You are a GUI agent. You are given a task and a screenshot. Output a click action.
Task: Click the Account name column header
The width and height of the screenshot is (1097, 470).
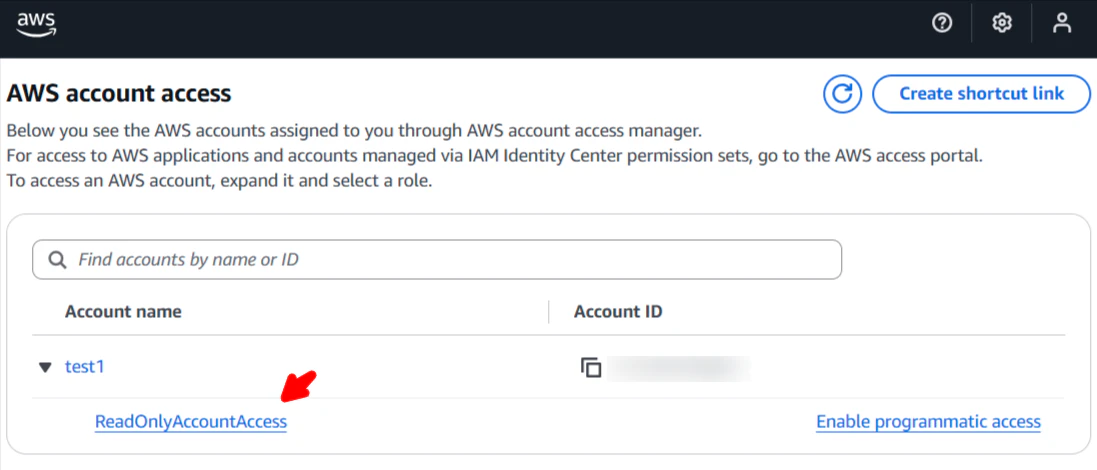123,312
